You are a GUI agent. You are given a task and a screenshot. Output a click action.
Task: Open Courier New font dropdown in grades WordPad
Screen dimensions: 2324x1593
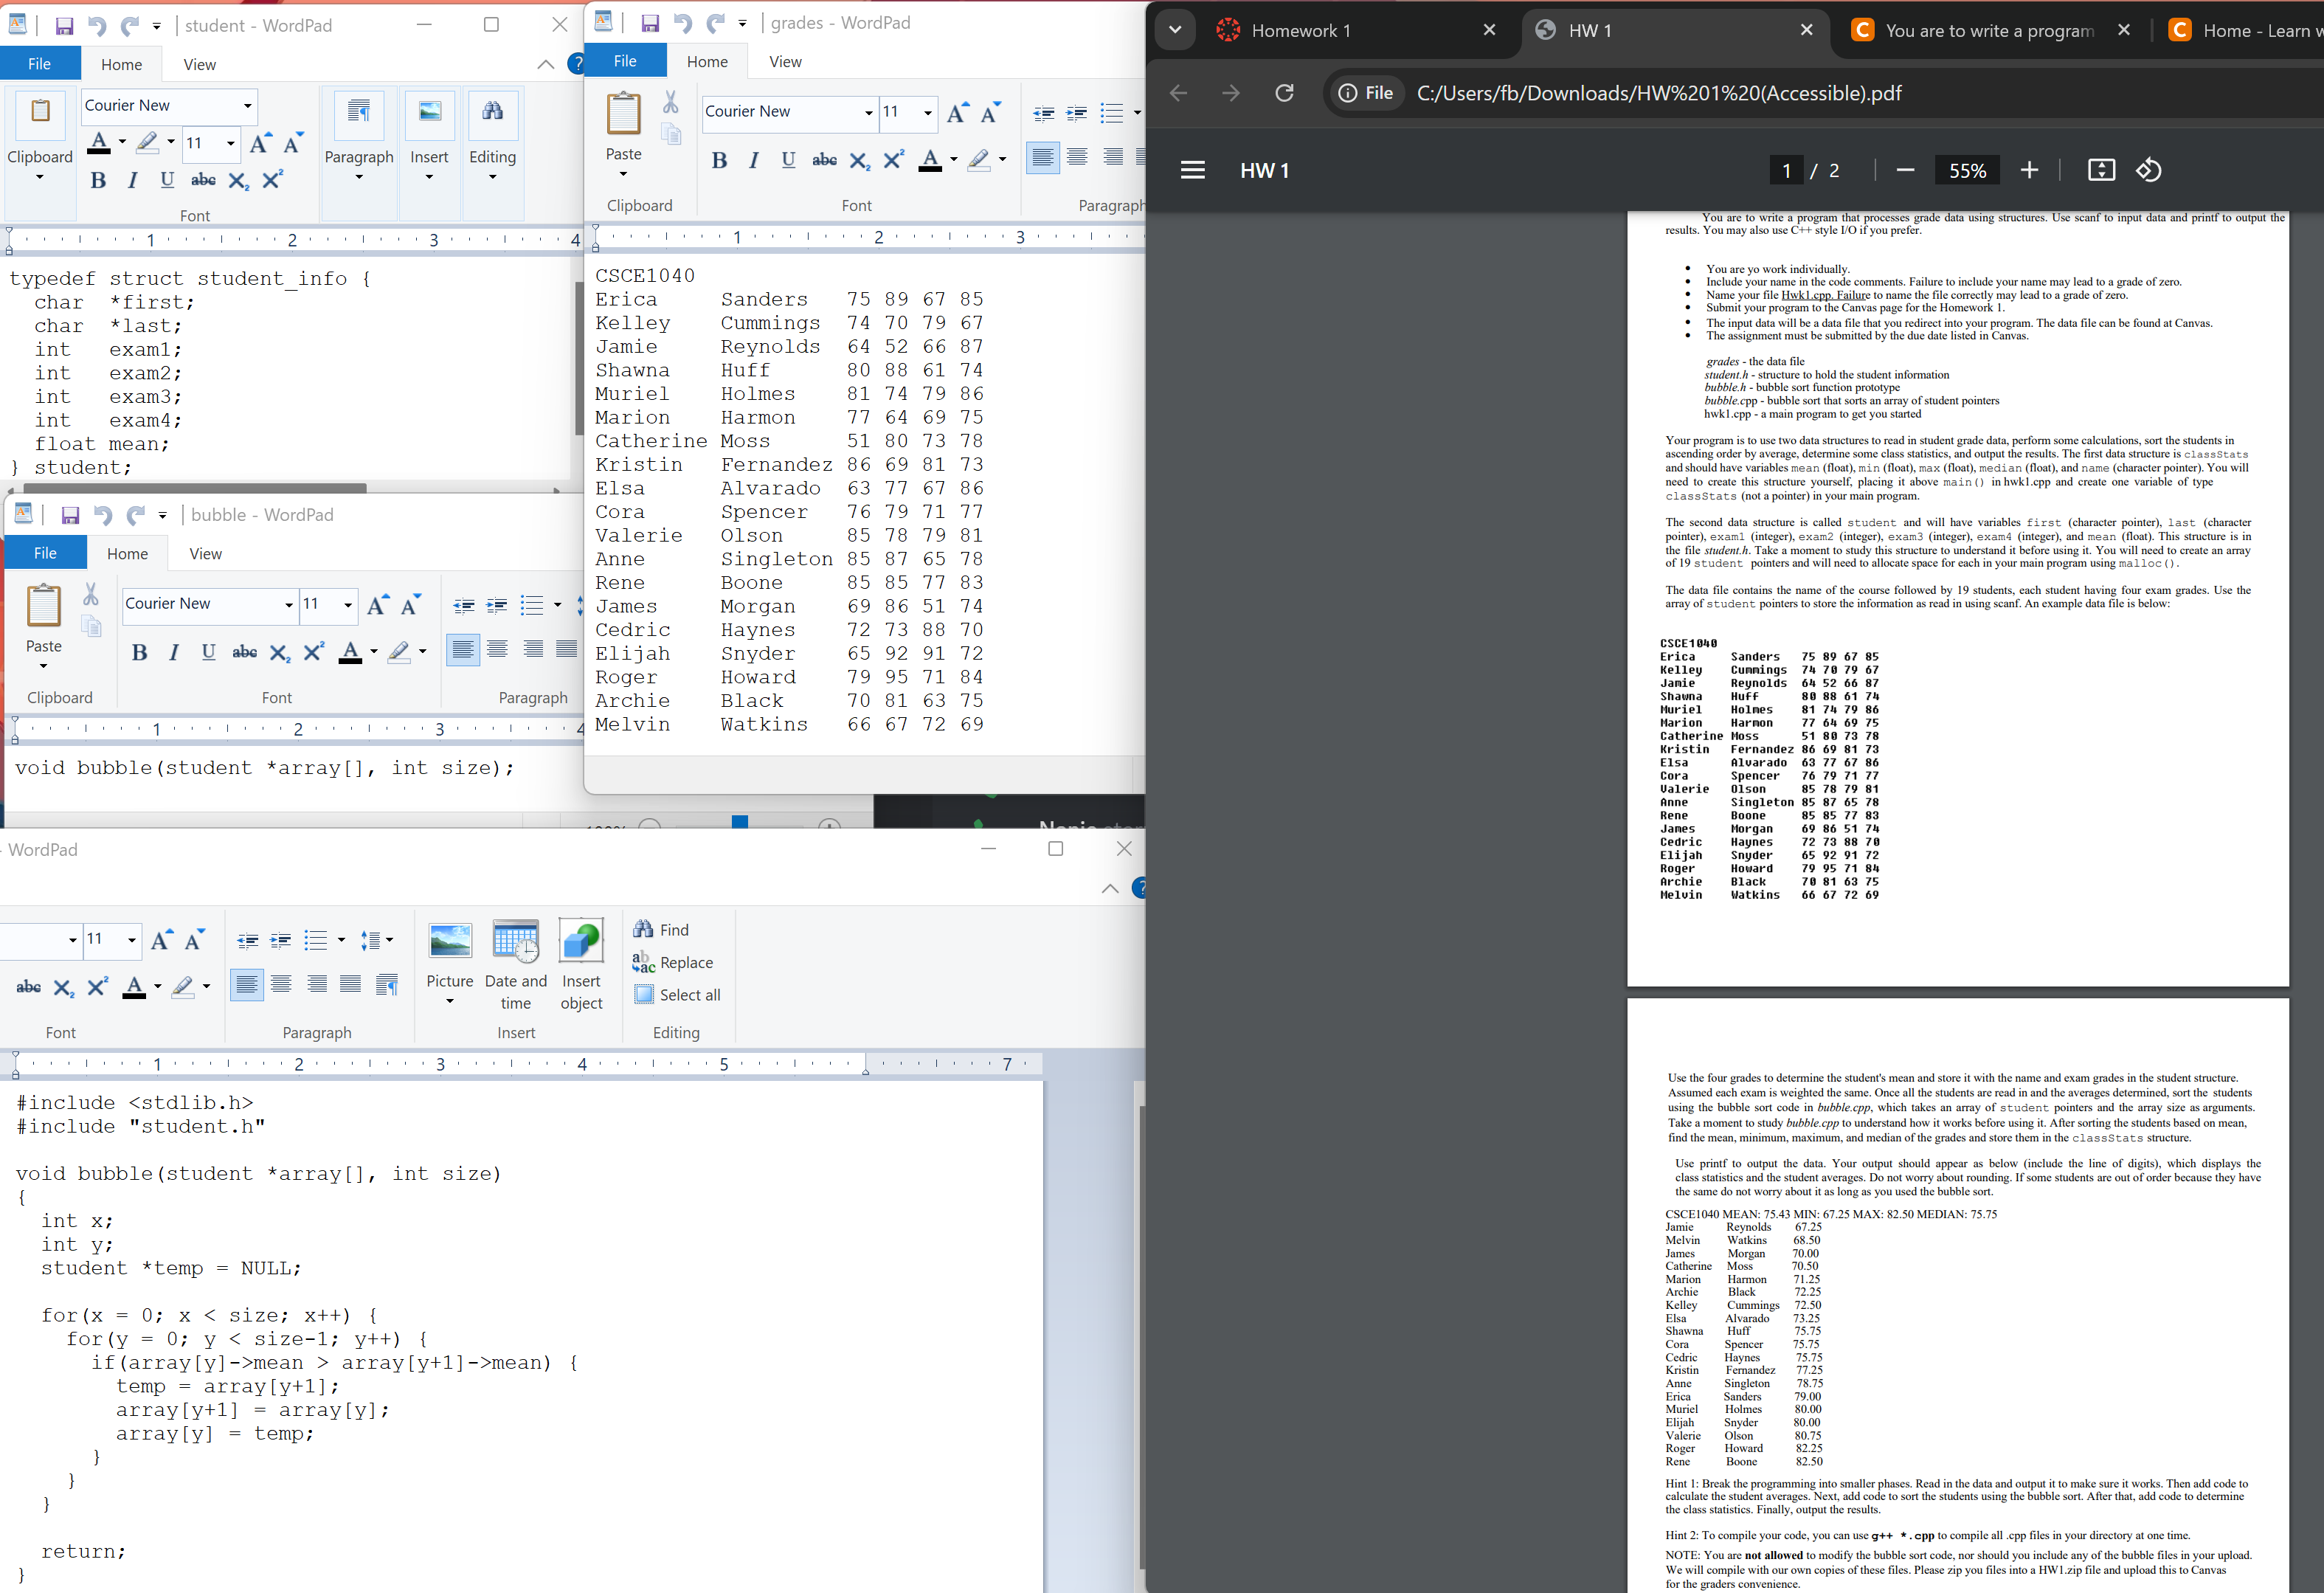coord(868,112)
